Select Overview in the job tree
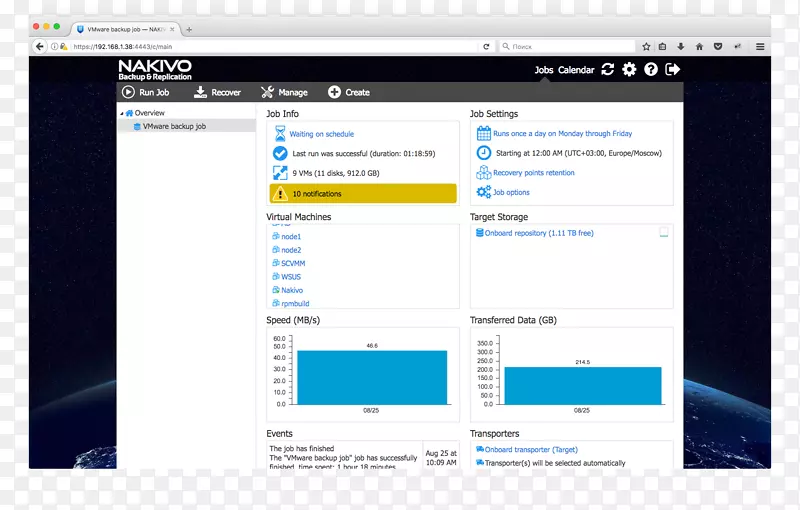 149,113
